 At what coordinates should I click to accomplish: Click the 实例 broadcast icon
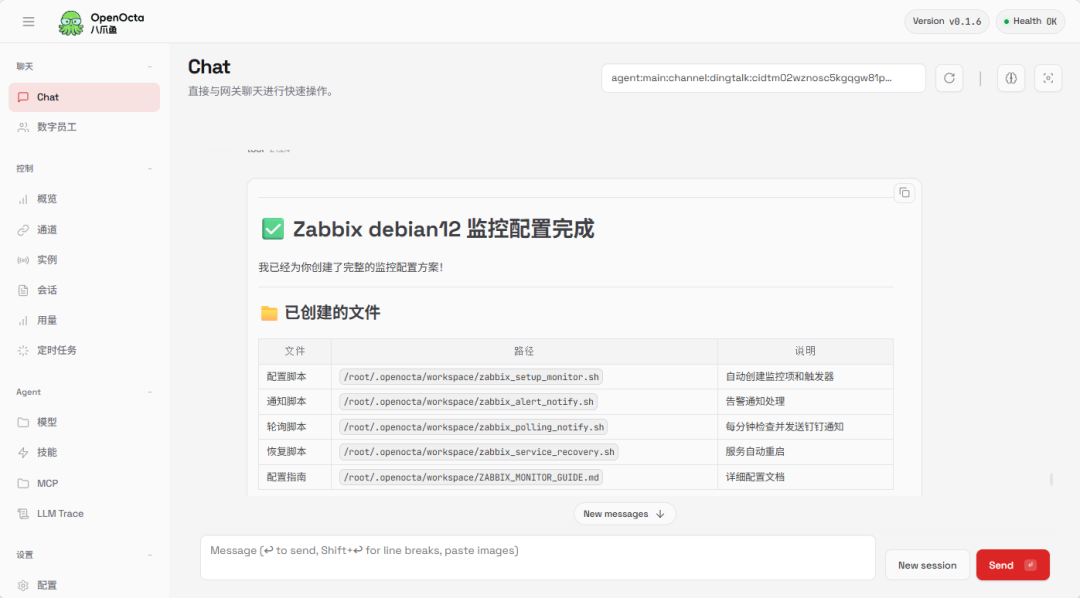pos(23,260)
